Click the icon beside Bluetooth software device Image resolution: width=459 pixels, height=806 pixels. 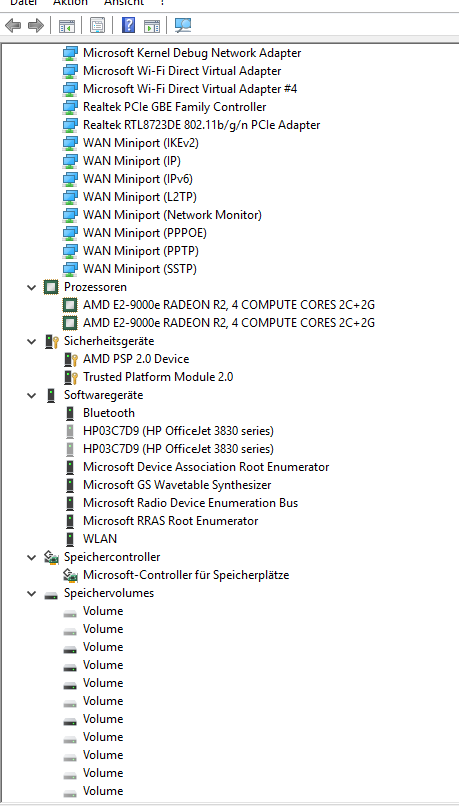(70, 413)
